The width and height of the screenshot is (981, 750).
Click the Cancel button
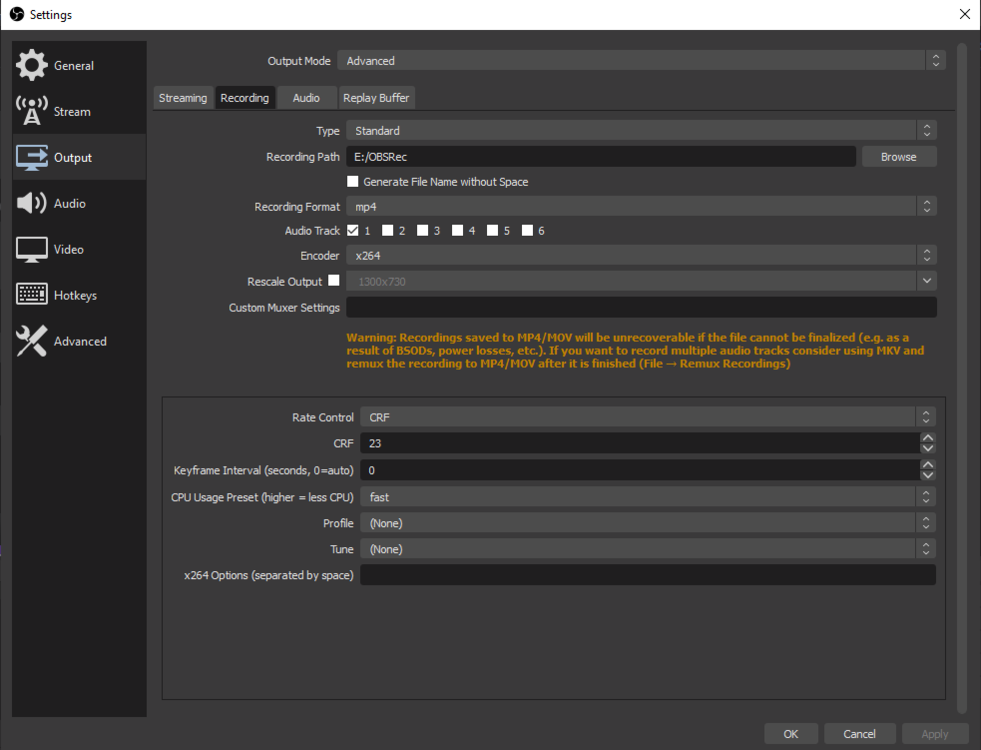click(x=859, y=733)
